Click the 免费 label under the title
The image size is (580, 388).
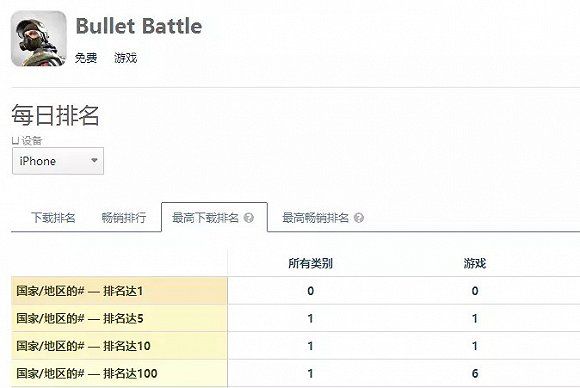pyautogui.click(x=86, y=58)
